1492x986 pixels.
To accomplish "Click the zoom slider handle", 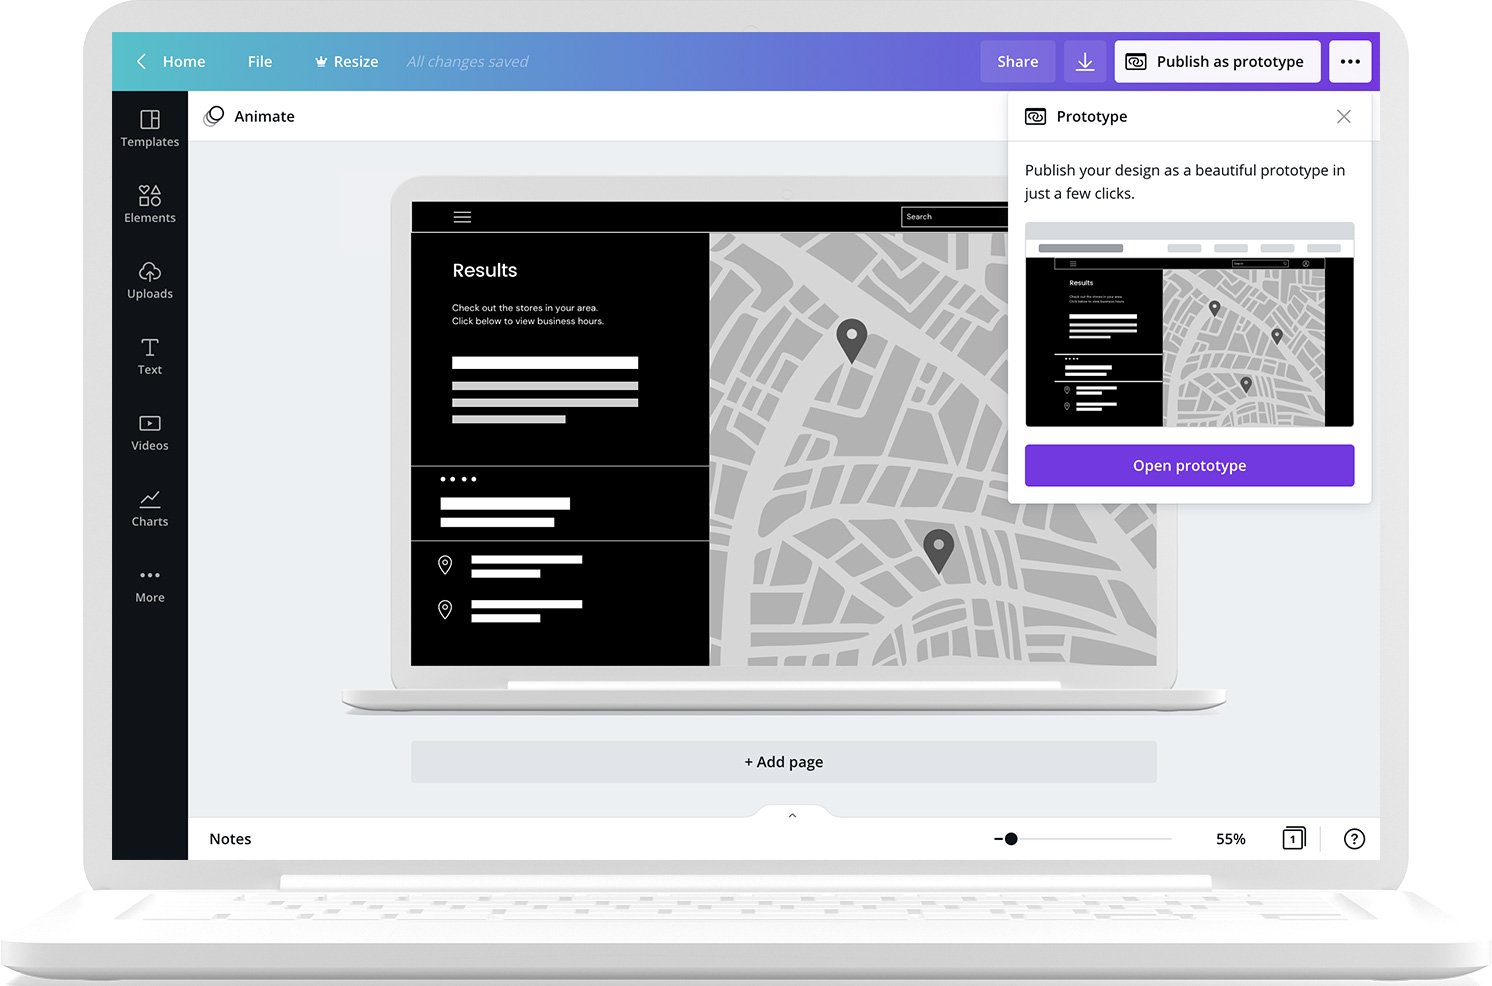I will pos(1011,839).
